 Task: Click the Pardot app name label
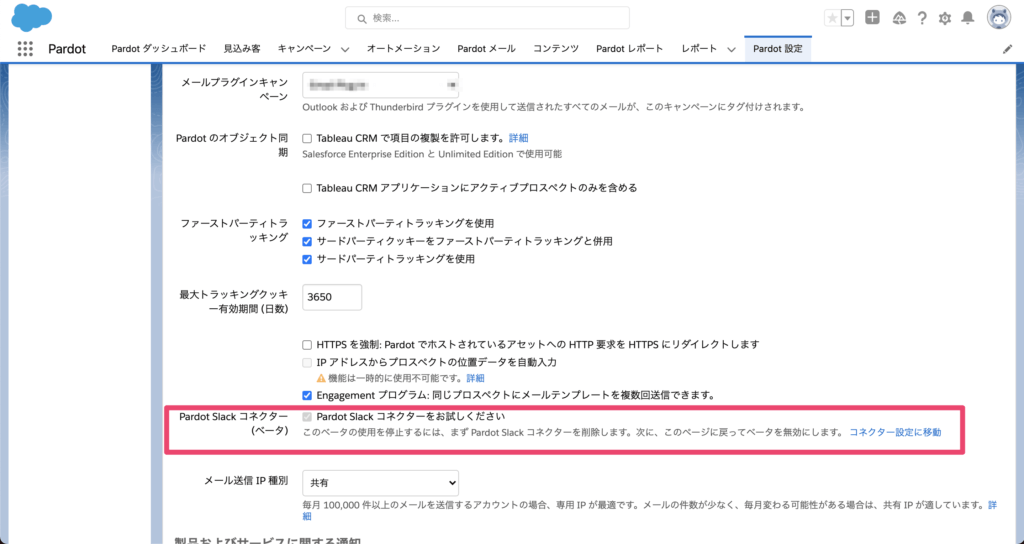click(67, 49)
